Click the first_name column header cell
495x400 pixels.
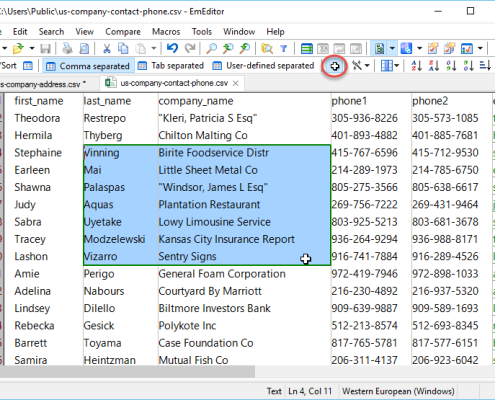pos(39,101)
